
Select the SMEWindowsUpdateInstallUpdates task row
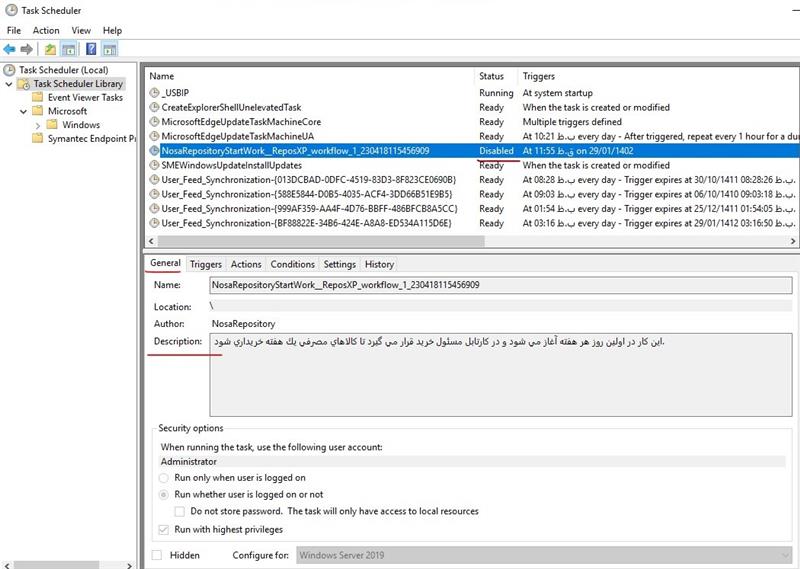click(x=232, y=165)
